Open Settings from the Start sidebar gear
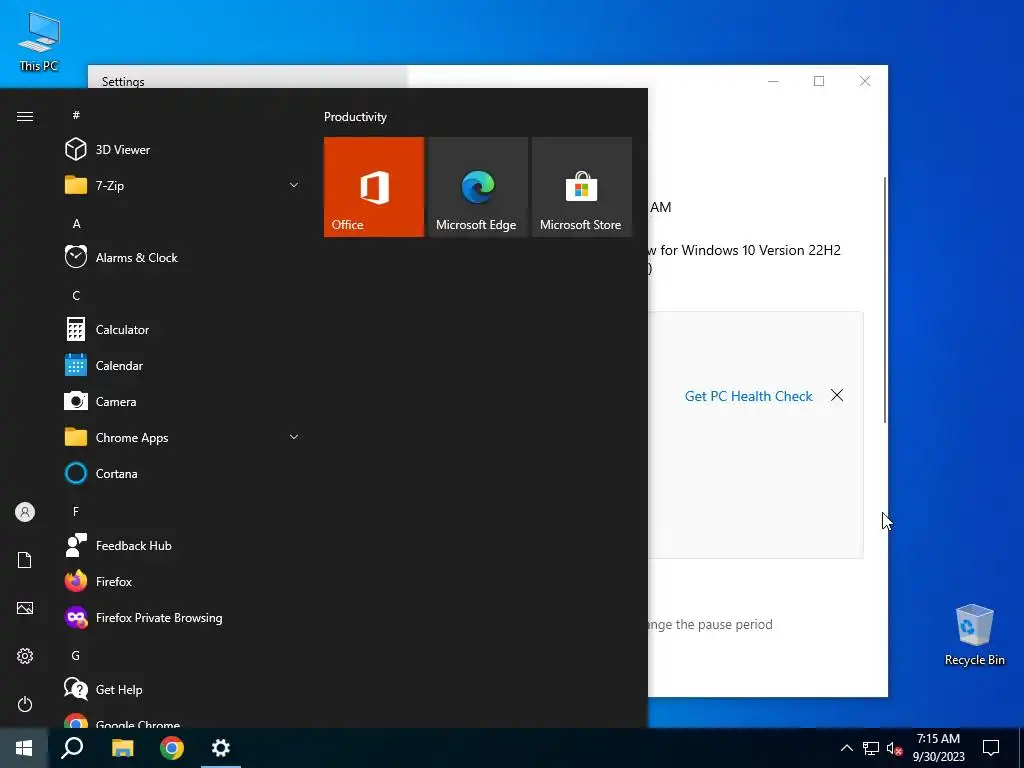Viewport: 1024px width, 768px height. [x=25, y=656]
